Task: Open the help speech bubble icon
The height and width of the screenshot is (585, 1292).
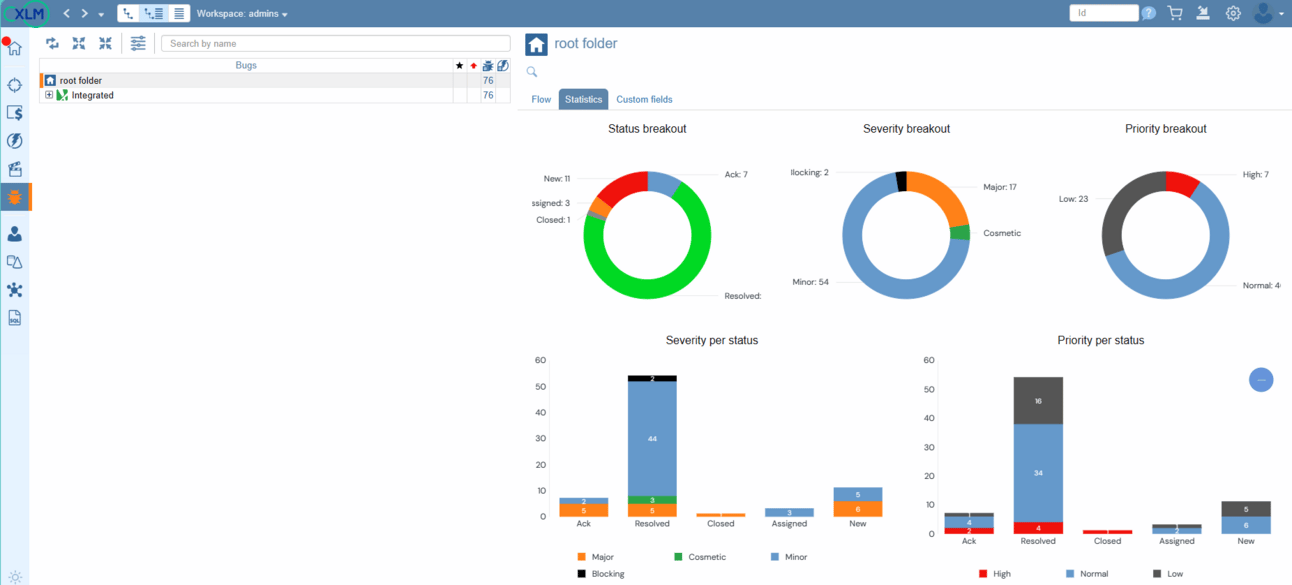Action: point(1149,13)
